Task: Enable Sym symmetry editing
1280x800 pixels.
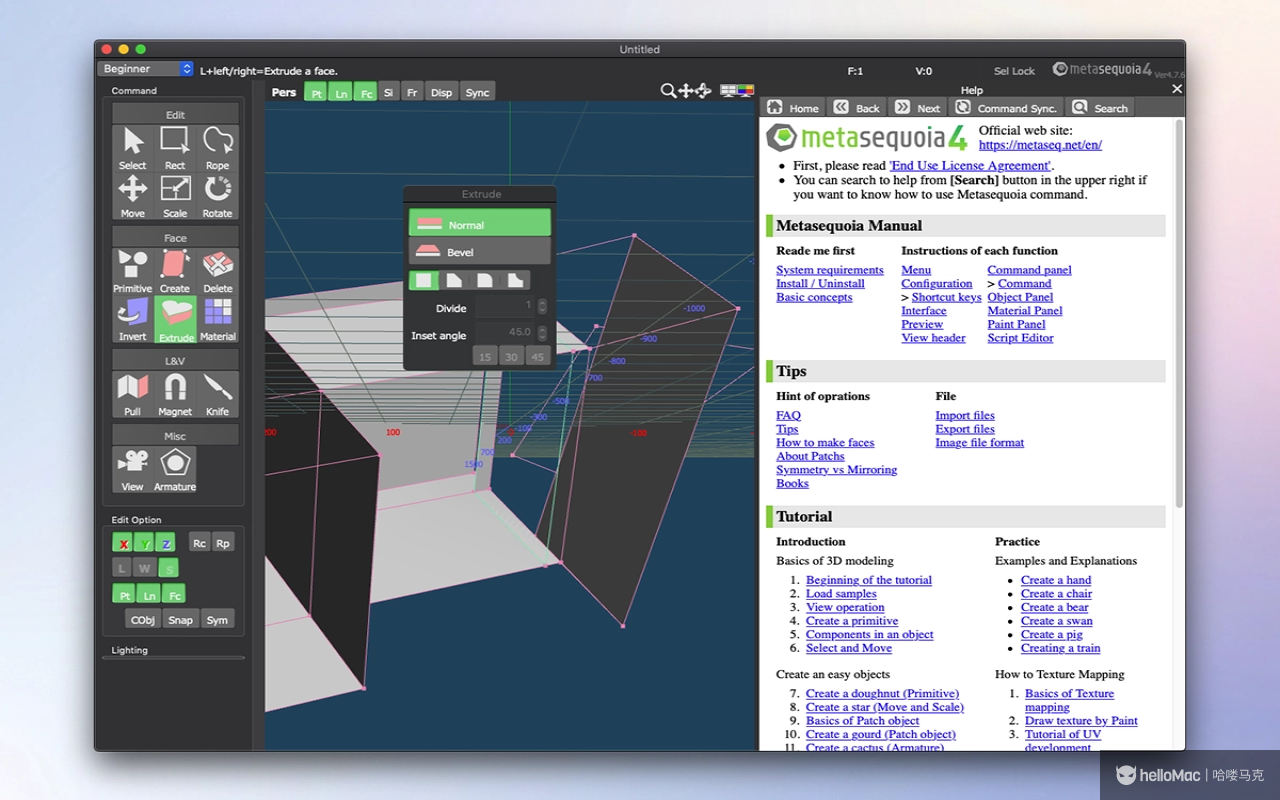Action: click(x=217, y=620)
